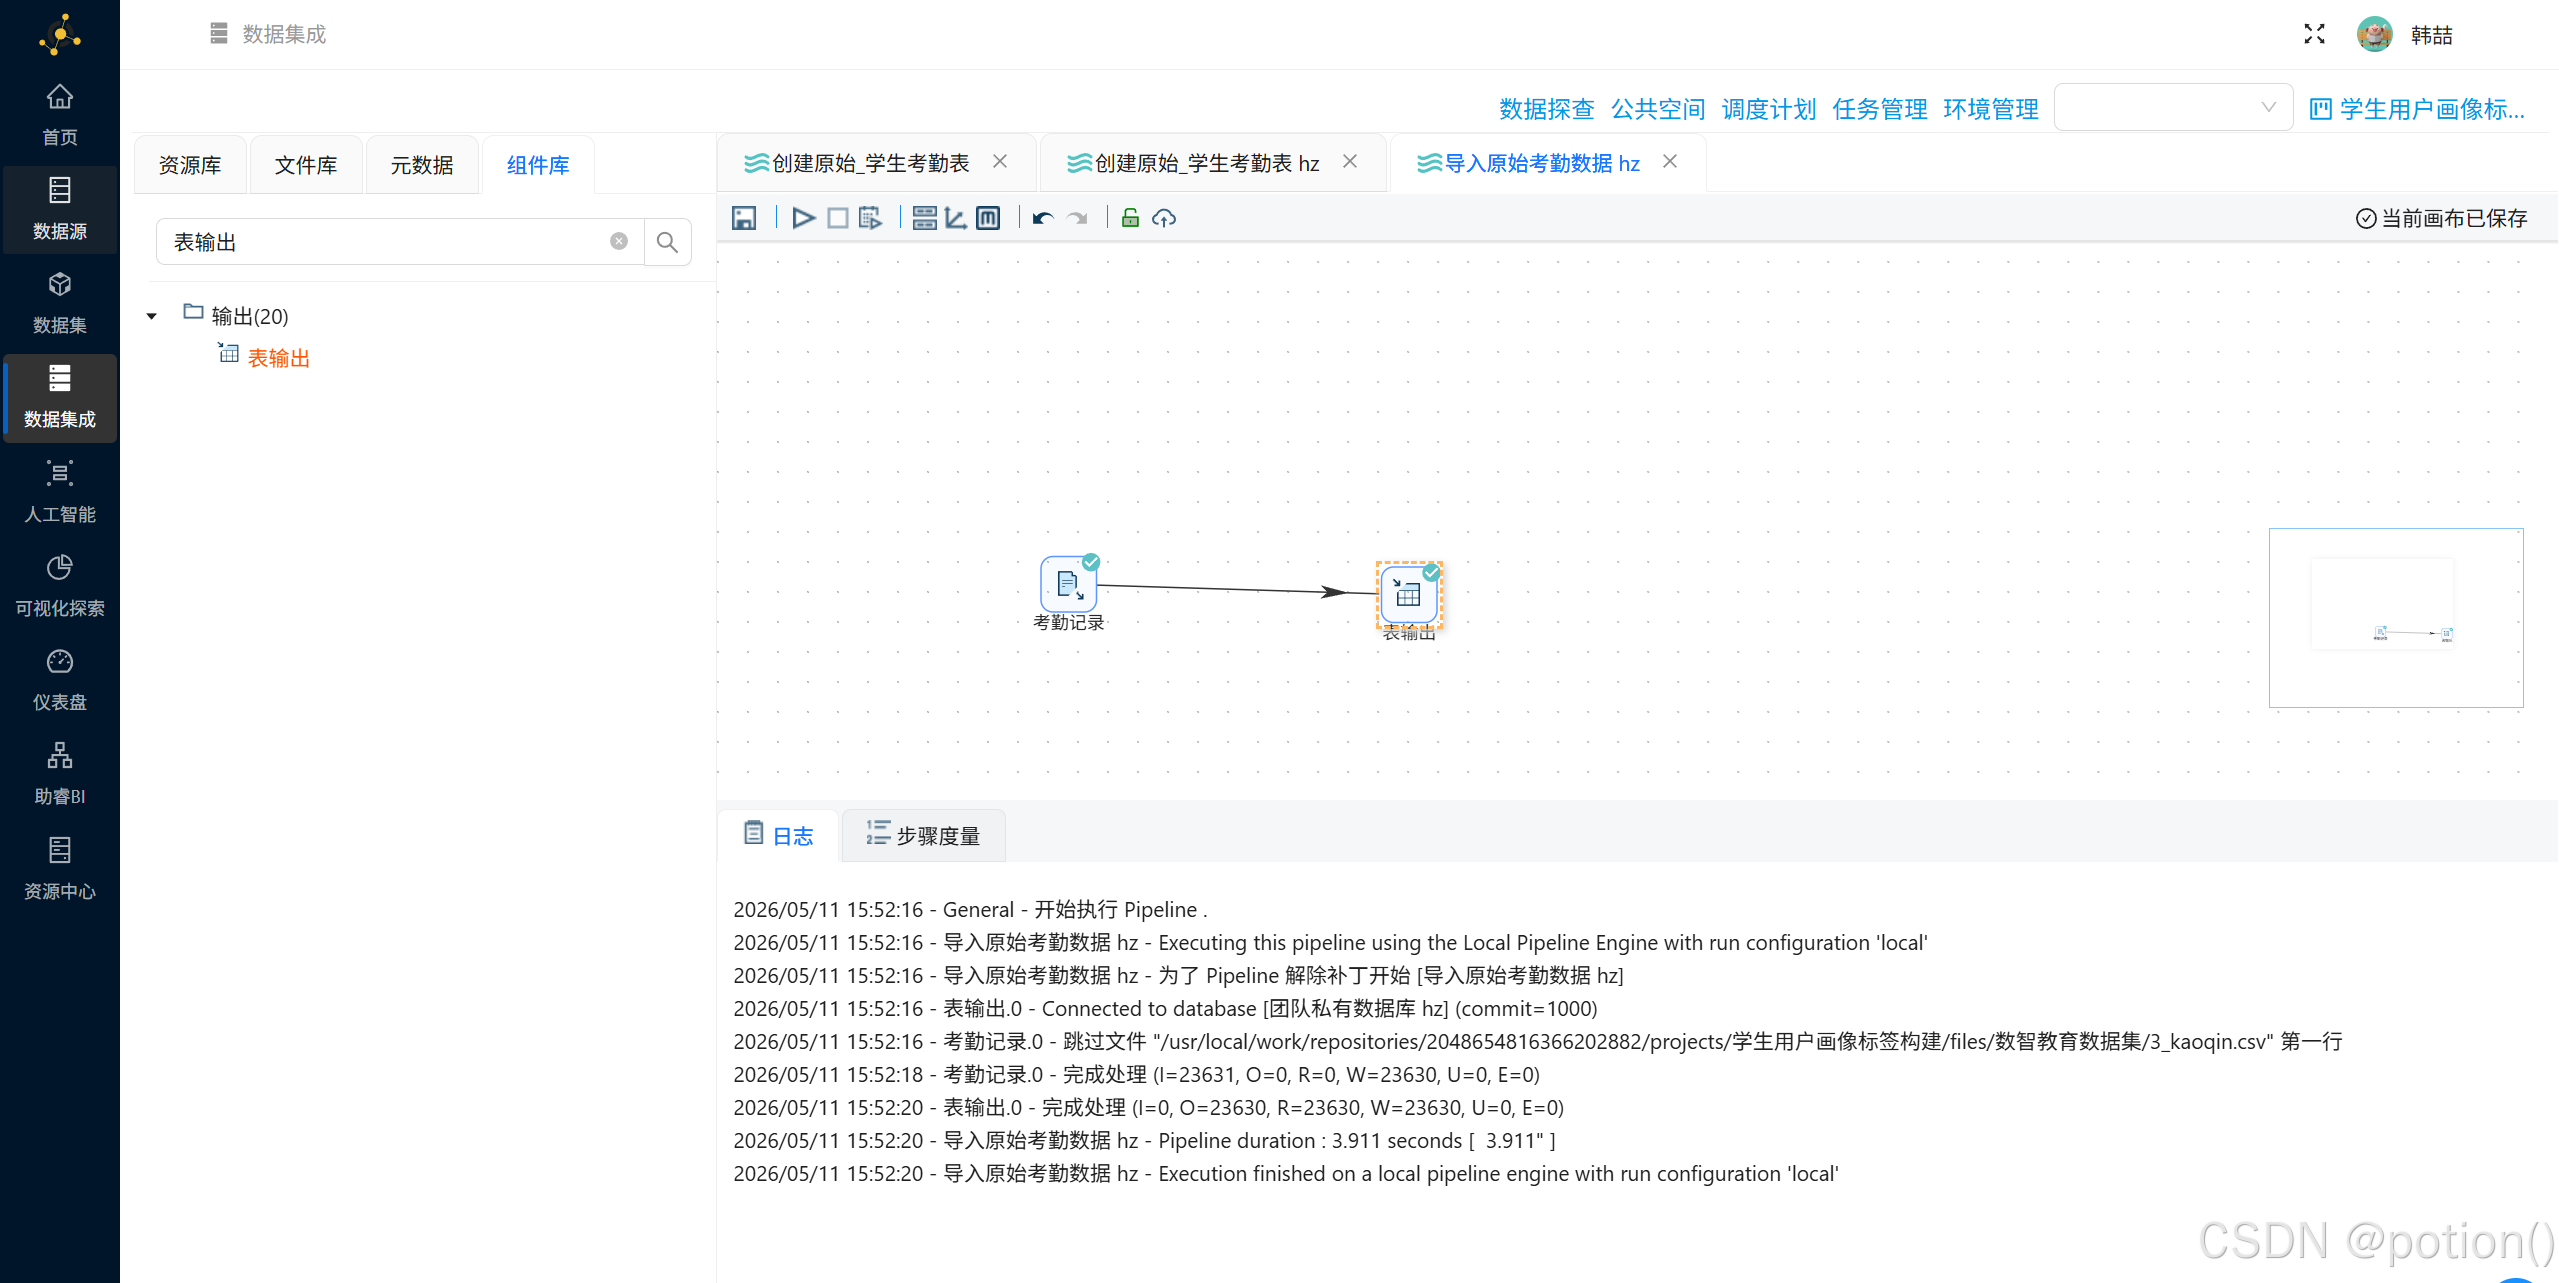Click the log line '开始执行 Pipeline'
Screen dimensions: 2559x1283
pyautogui.click(x=970, y=909)
